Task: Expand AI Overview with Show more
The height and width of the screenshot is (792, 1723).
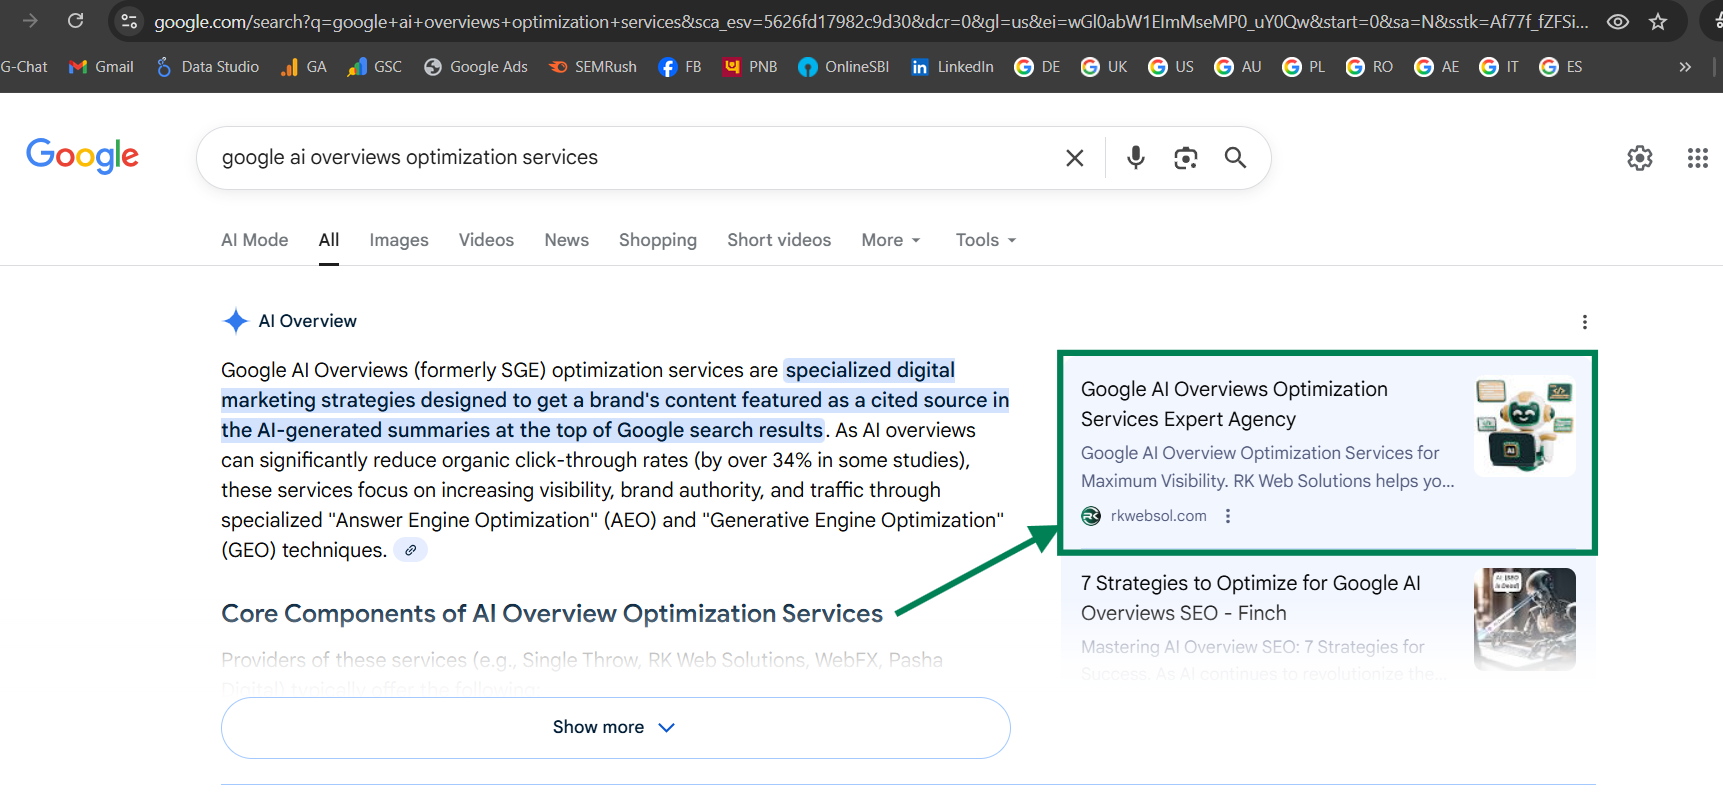Action: 616,728
